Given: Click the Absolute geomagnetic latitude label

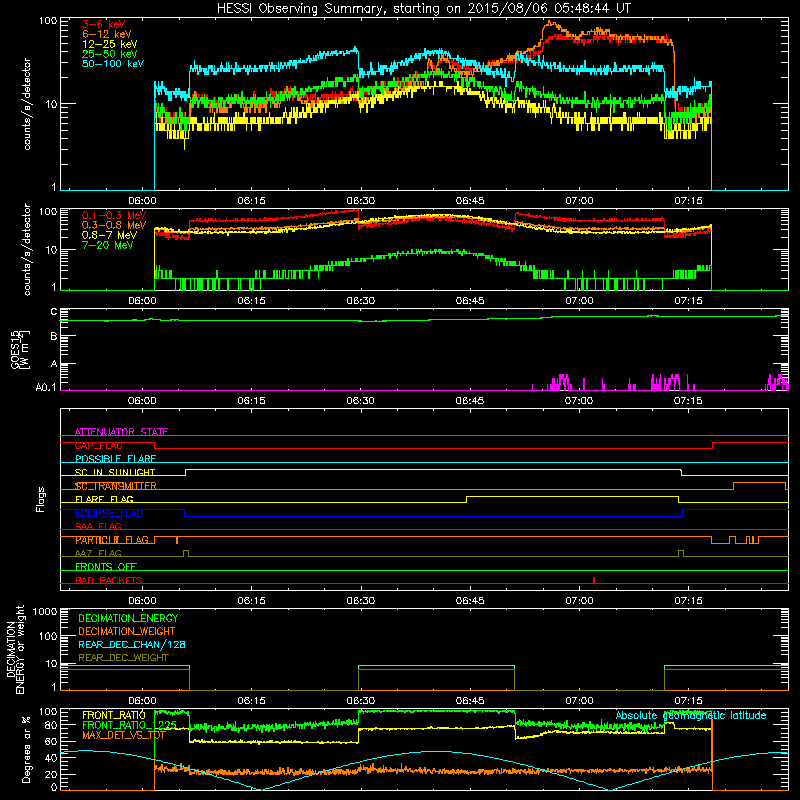Looking at the screenshot, I should [x=691, y=716].
